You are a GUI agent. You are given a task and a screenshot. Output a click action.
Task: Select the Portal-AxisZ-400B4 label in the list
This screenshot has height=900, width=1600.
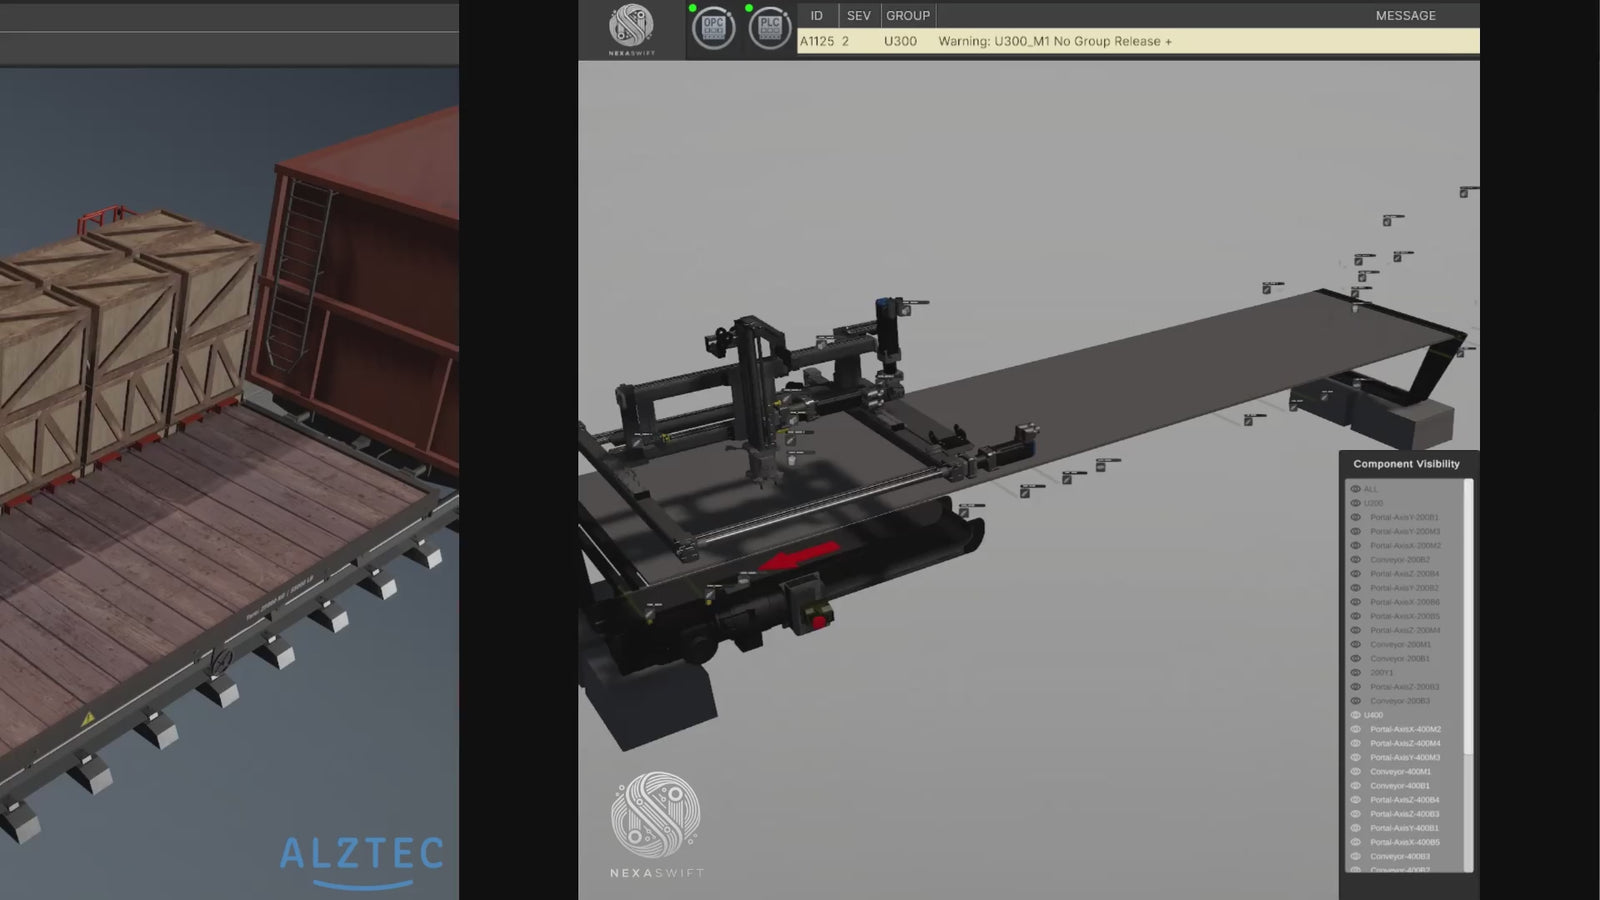tap(1405, 800)
